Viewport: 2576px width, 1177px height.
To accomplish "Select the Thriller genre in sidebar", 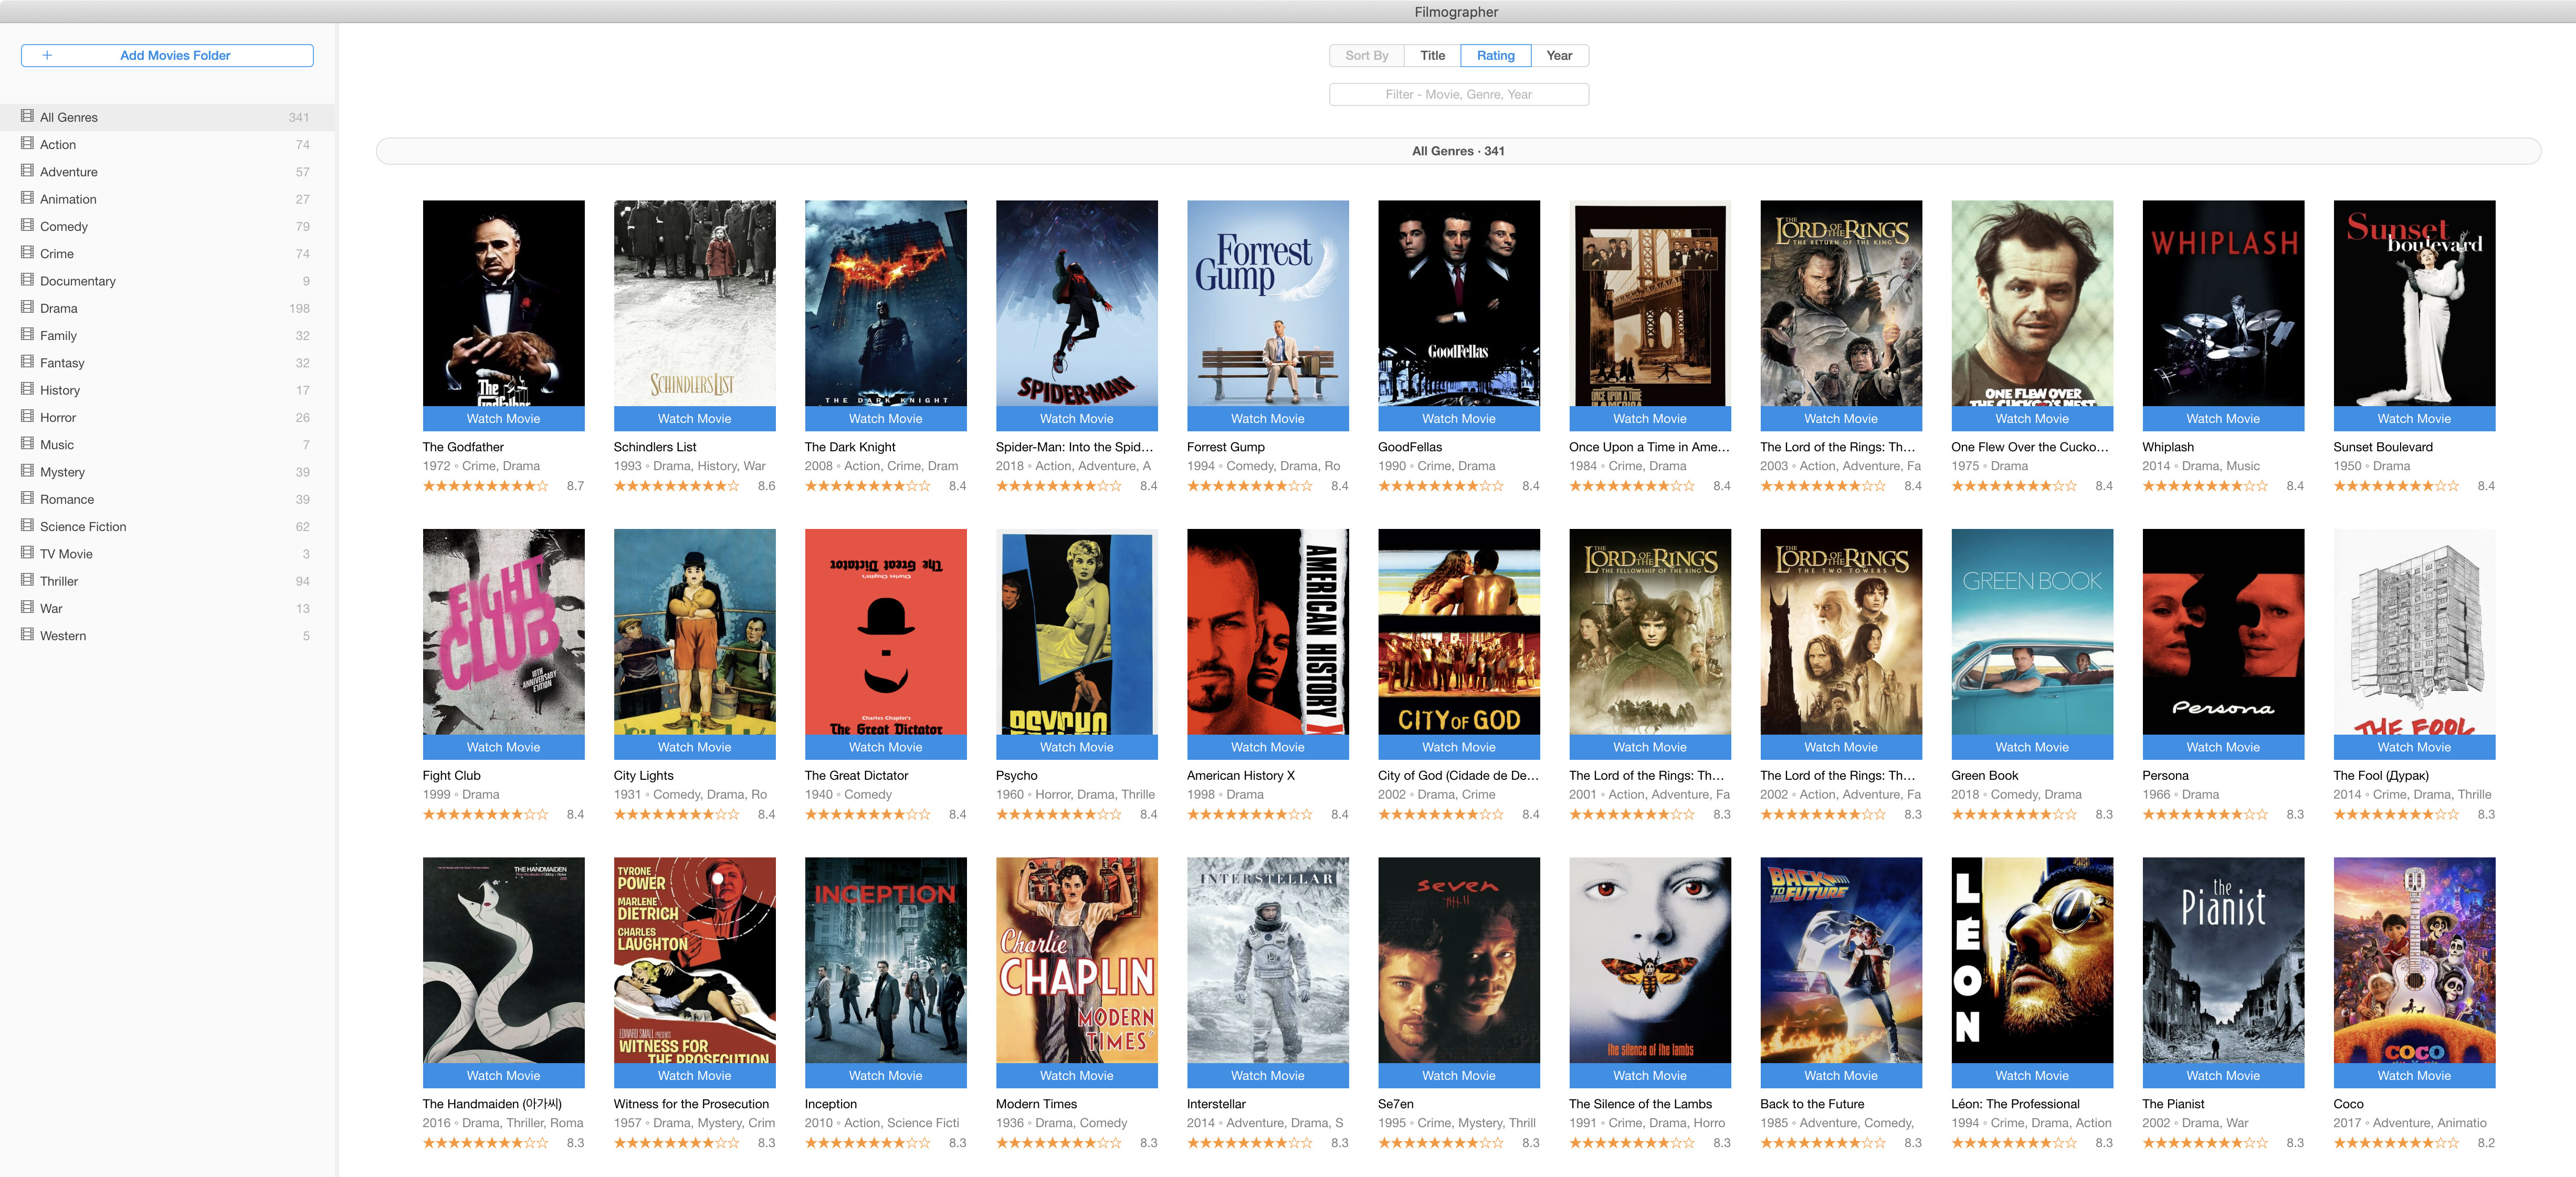I will (x=168, y=581).
